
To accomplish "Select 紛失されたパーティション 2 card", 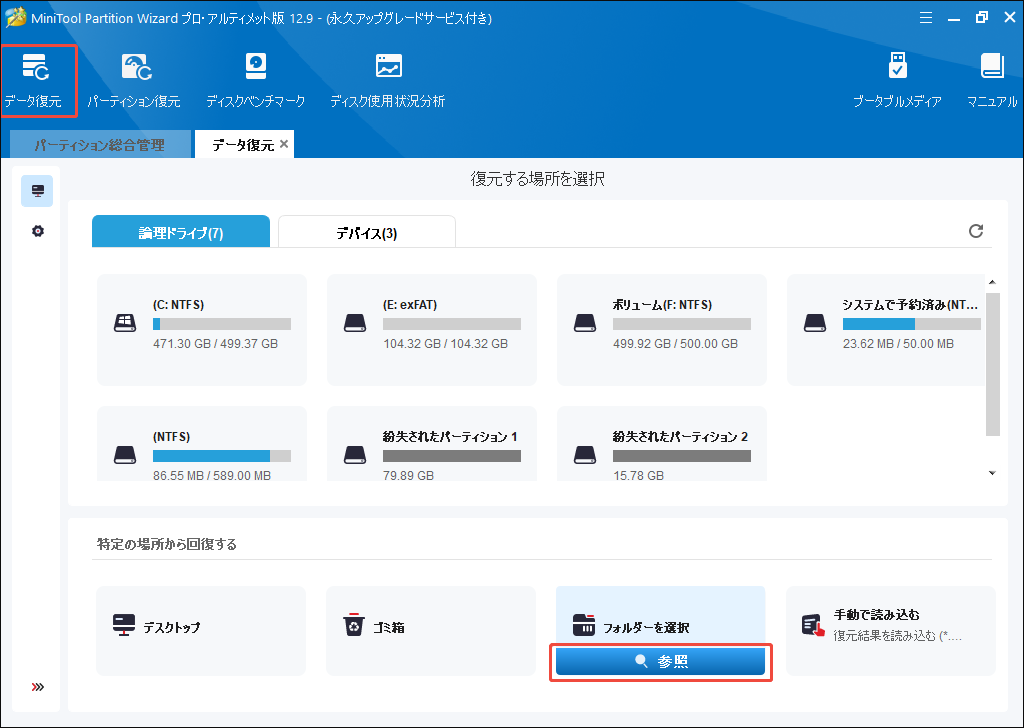I will (x=662, y=444).
